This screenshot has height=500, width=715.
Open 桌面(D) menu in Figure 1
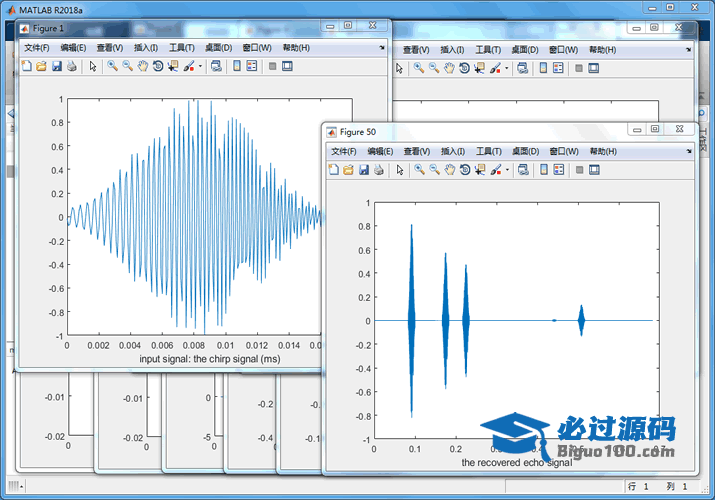tap(218, 48)
